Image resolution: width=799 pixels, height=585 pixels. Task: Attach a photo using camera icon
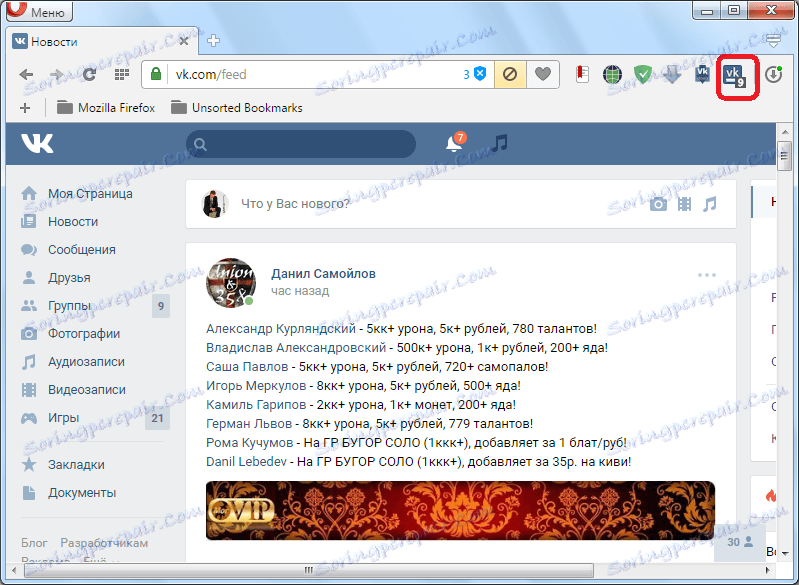point(658,204)
